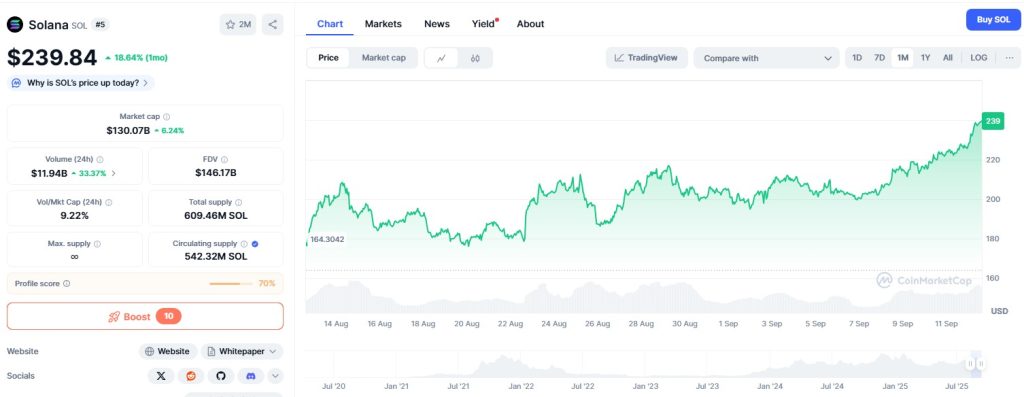Click the 9.22% Vol/Mkt Cap value
1024x397 pixels.
(x=74, y=215)
